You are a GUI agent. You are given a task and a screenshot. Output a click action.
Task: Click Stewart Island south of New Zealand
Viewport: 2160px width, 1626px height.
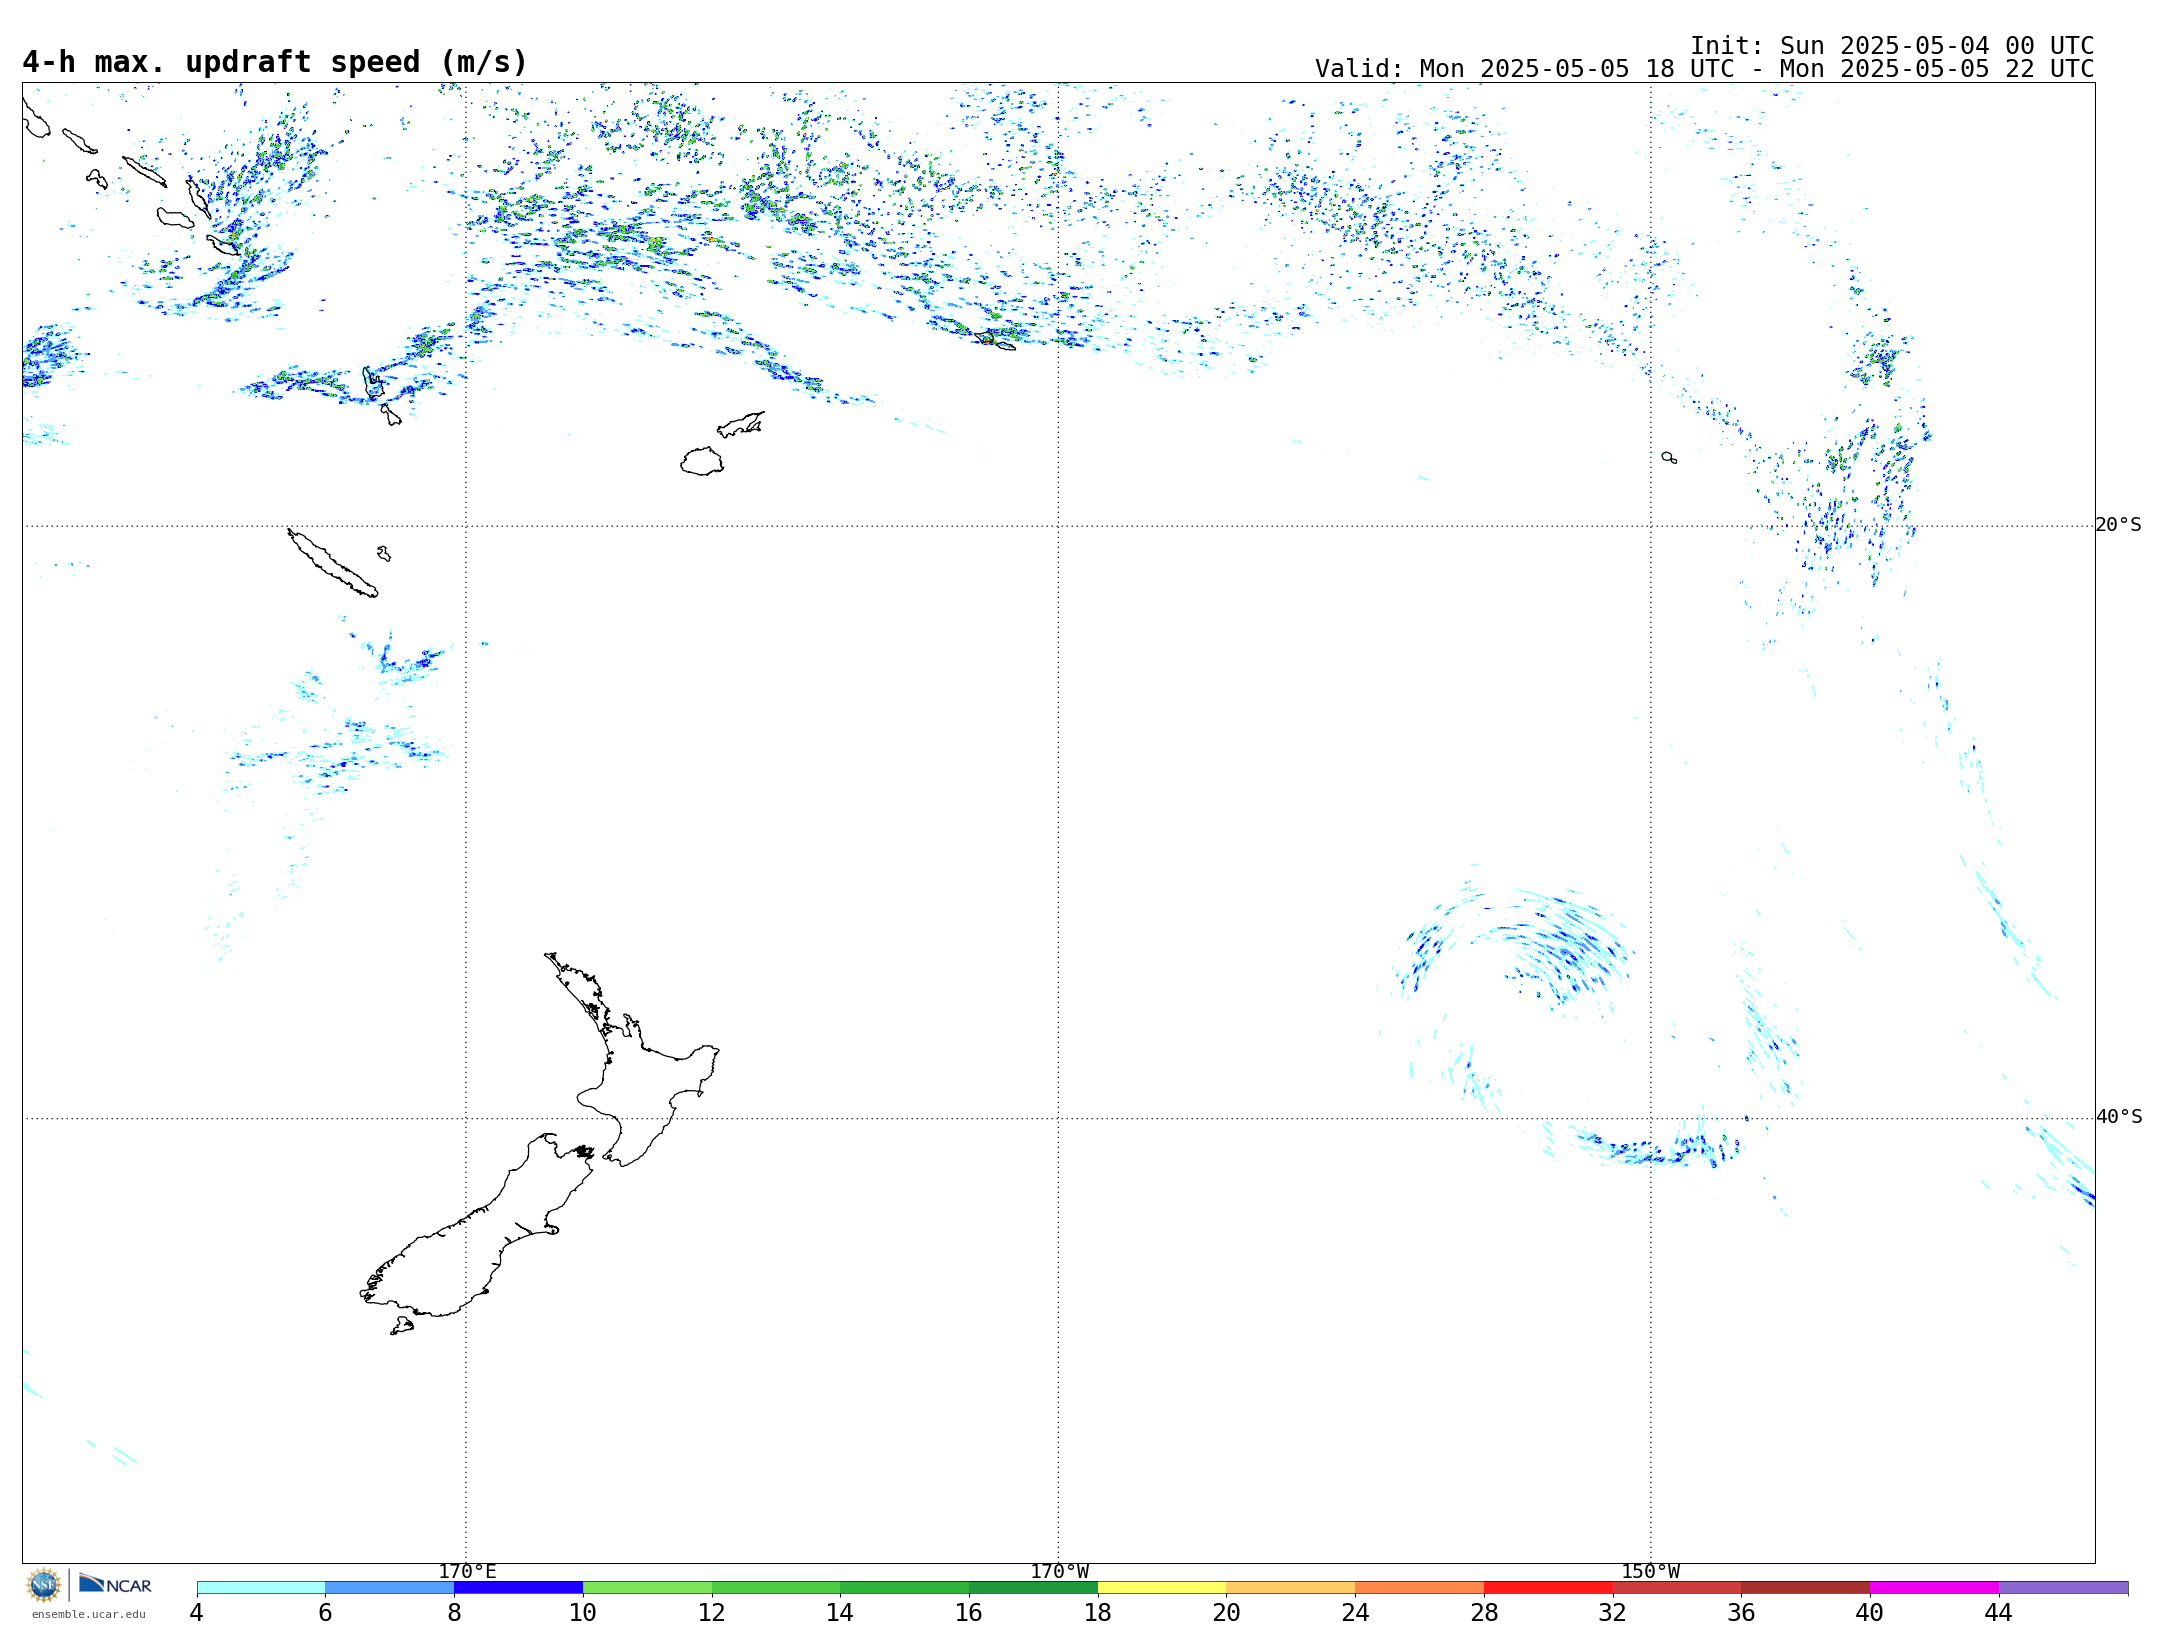tap(402, 1326)
